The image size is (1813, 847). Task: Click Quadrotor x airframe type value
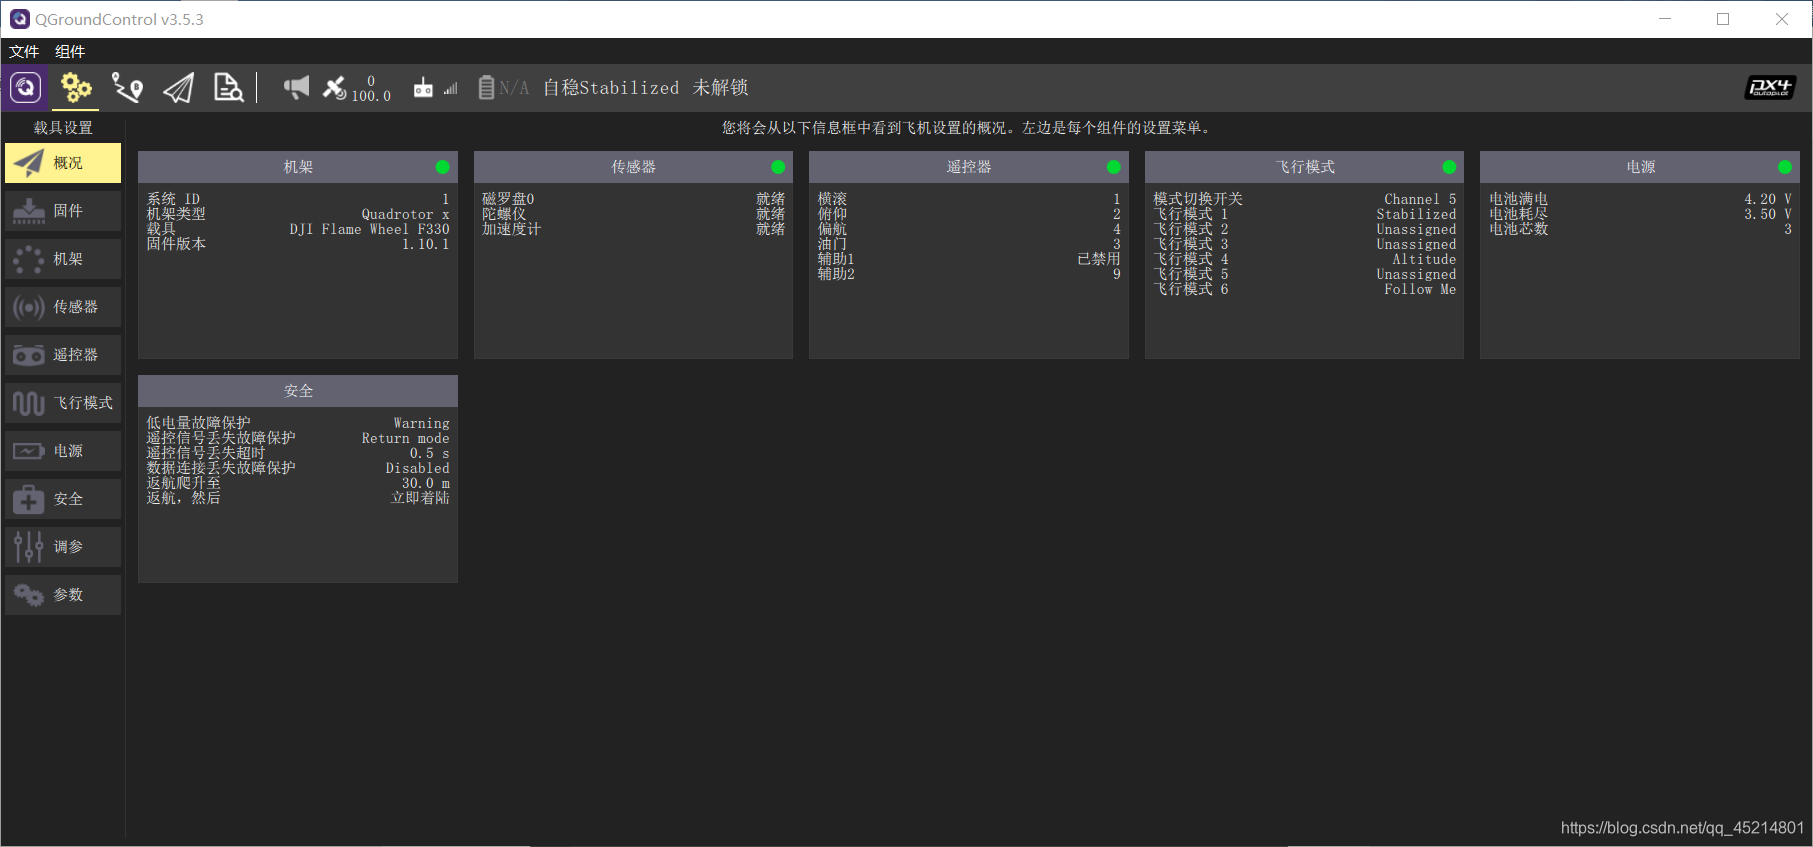[x=405, y=214]
